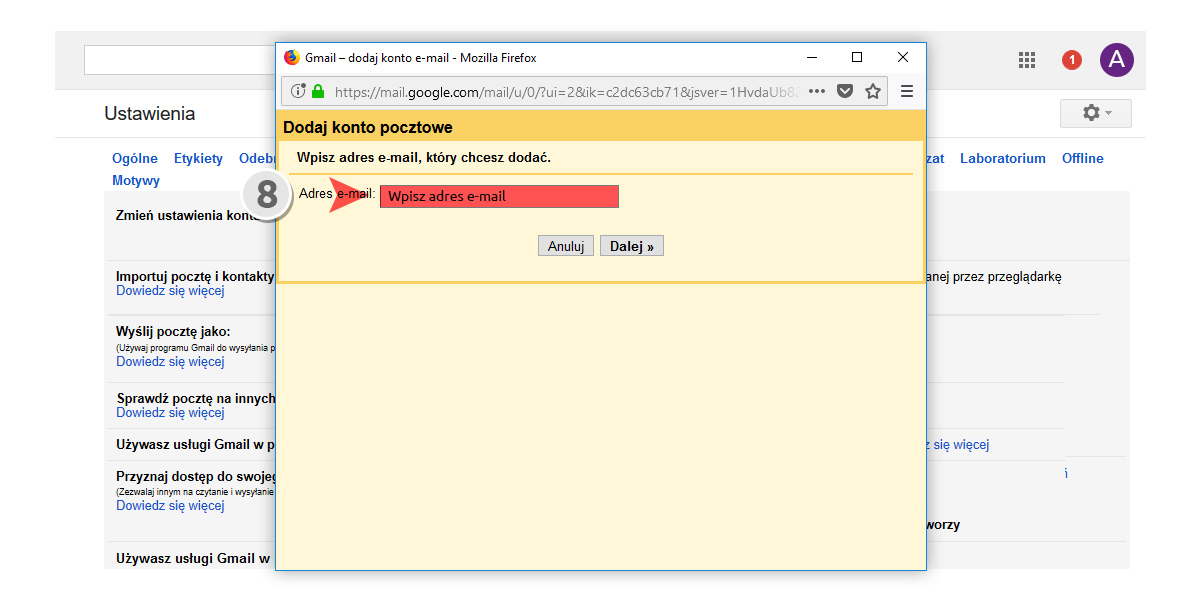Click the Pocket save icon
Image resolution: width=1200 pixels, height=600 pixels.
coord(845,91)
